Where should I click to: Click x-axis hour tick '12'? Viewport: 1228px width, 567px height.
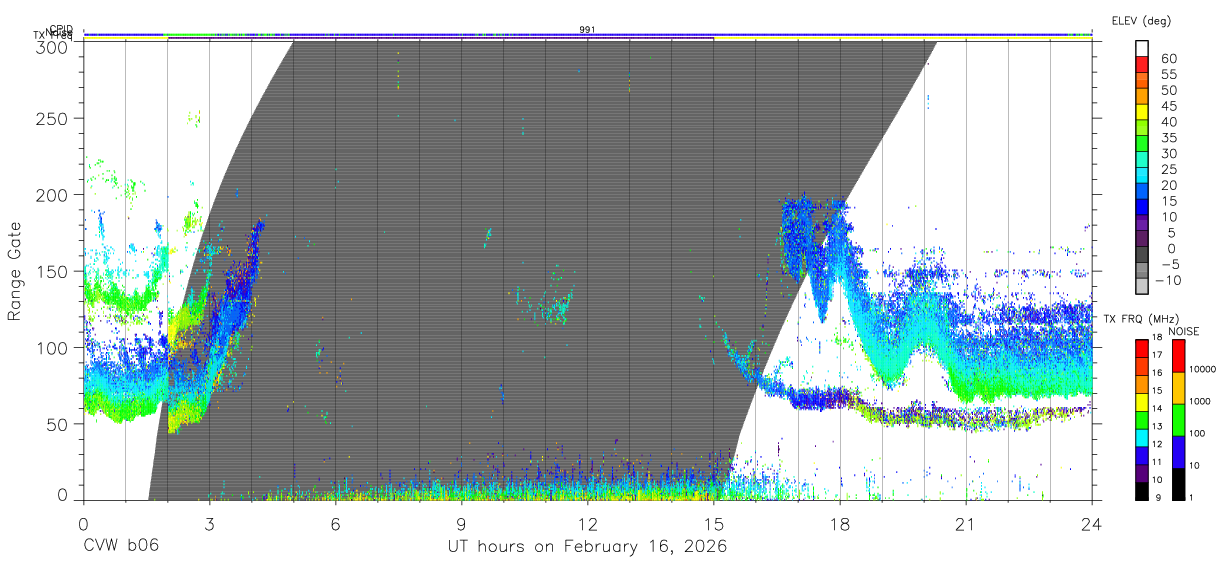click(x=588, y=523)
